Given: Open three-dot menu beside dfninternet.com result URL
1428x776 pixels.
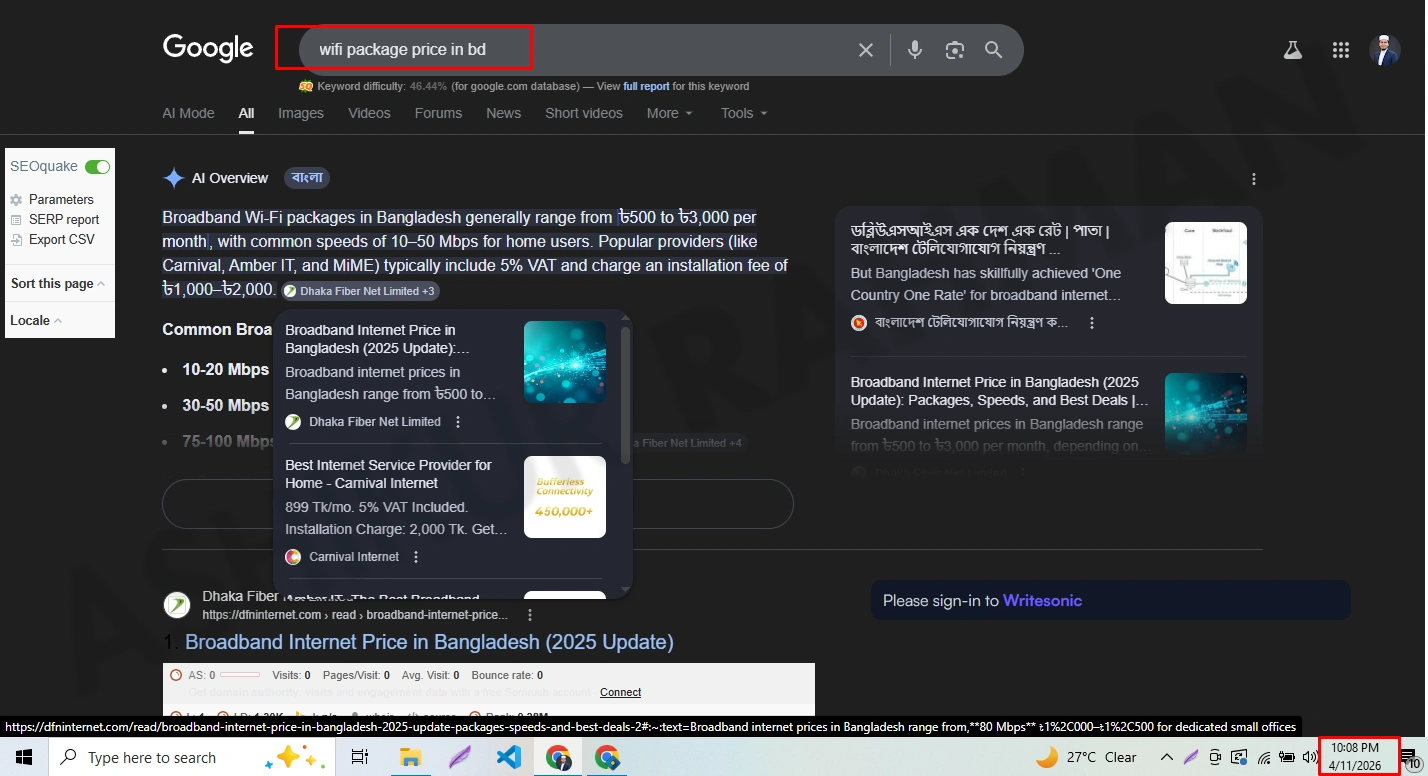Looking at the screenshot, I should point(530,615).
